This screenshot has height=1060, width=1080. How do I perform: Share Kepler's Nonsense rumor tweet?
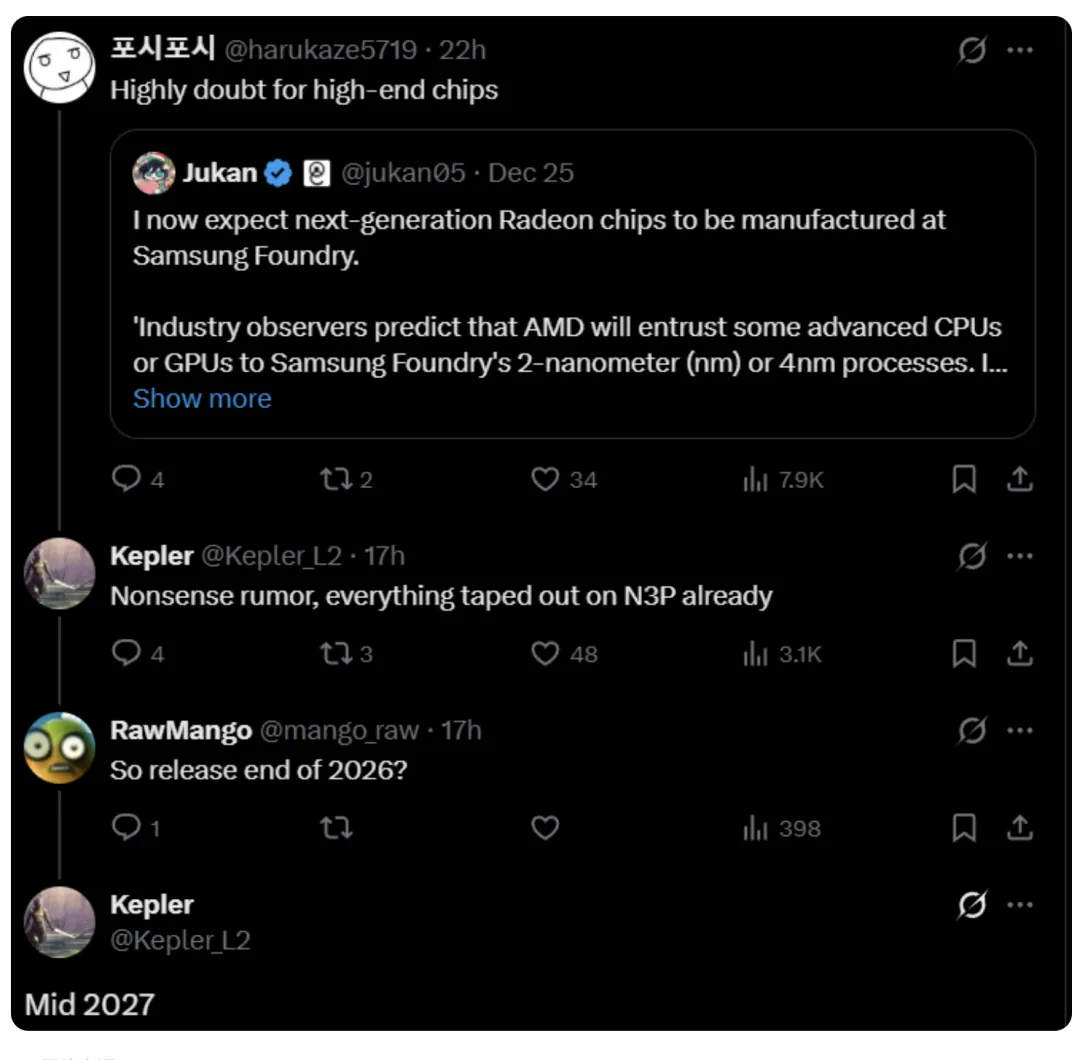coord(1019,654)
